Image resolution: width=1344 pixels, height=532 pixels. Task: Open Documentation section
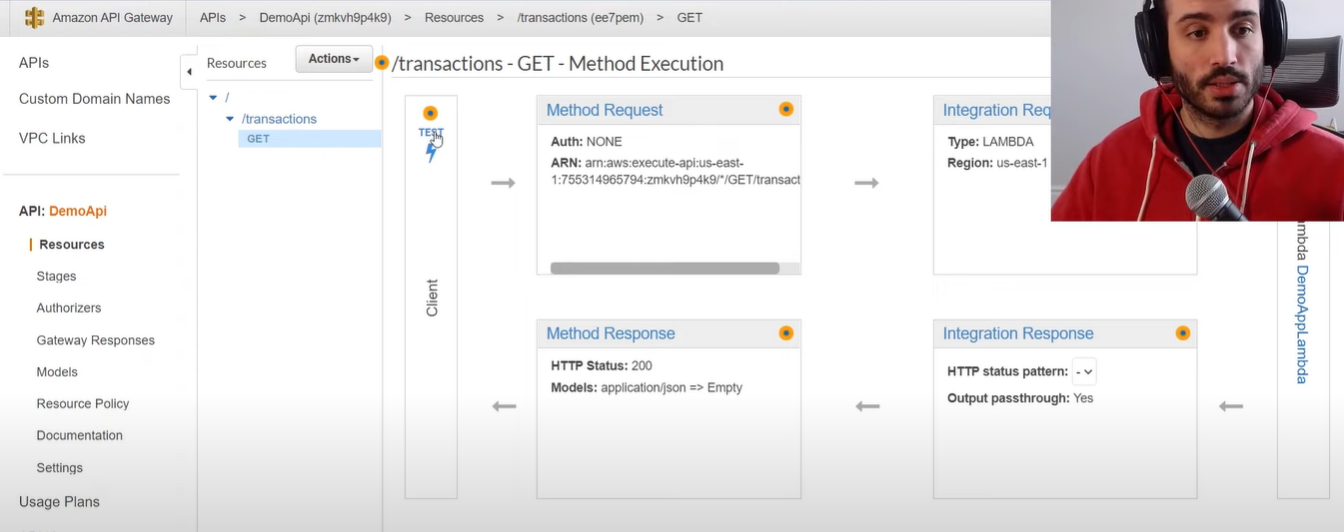80,436
